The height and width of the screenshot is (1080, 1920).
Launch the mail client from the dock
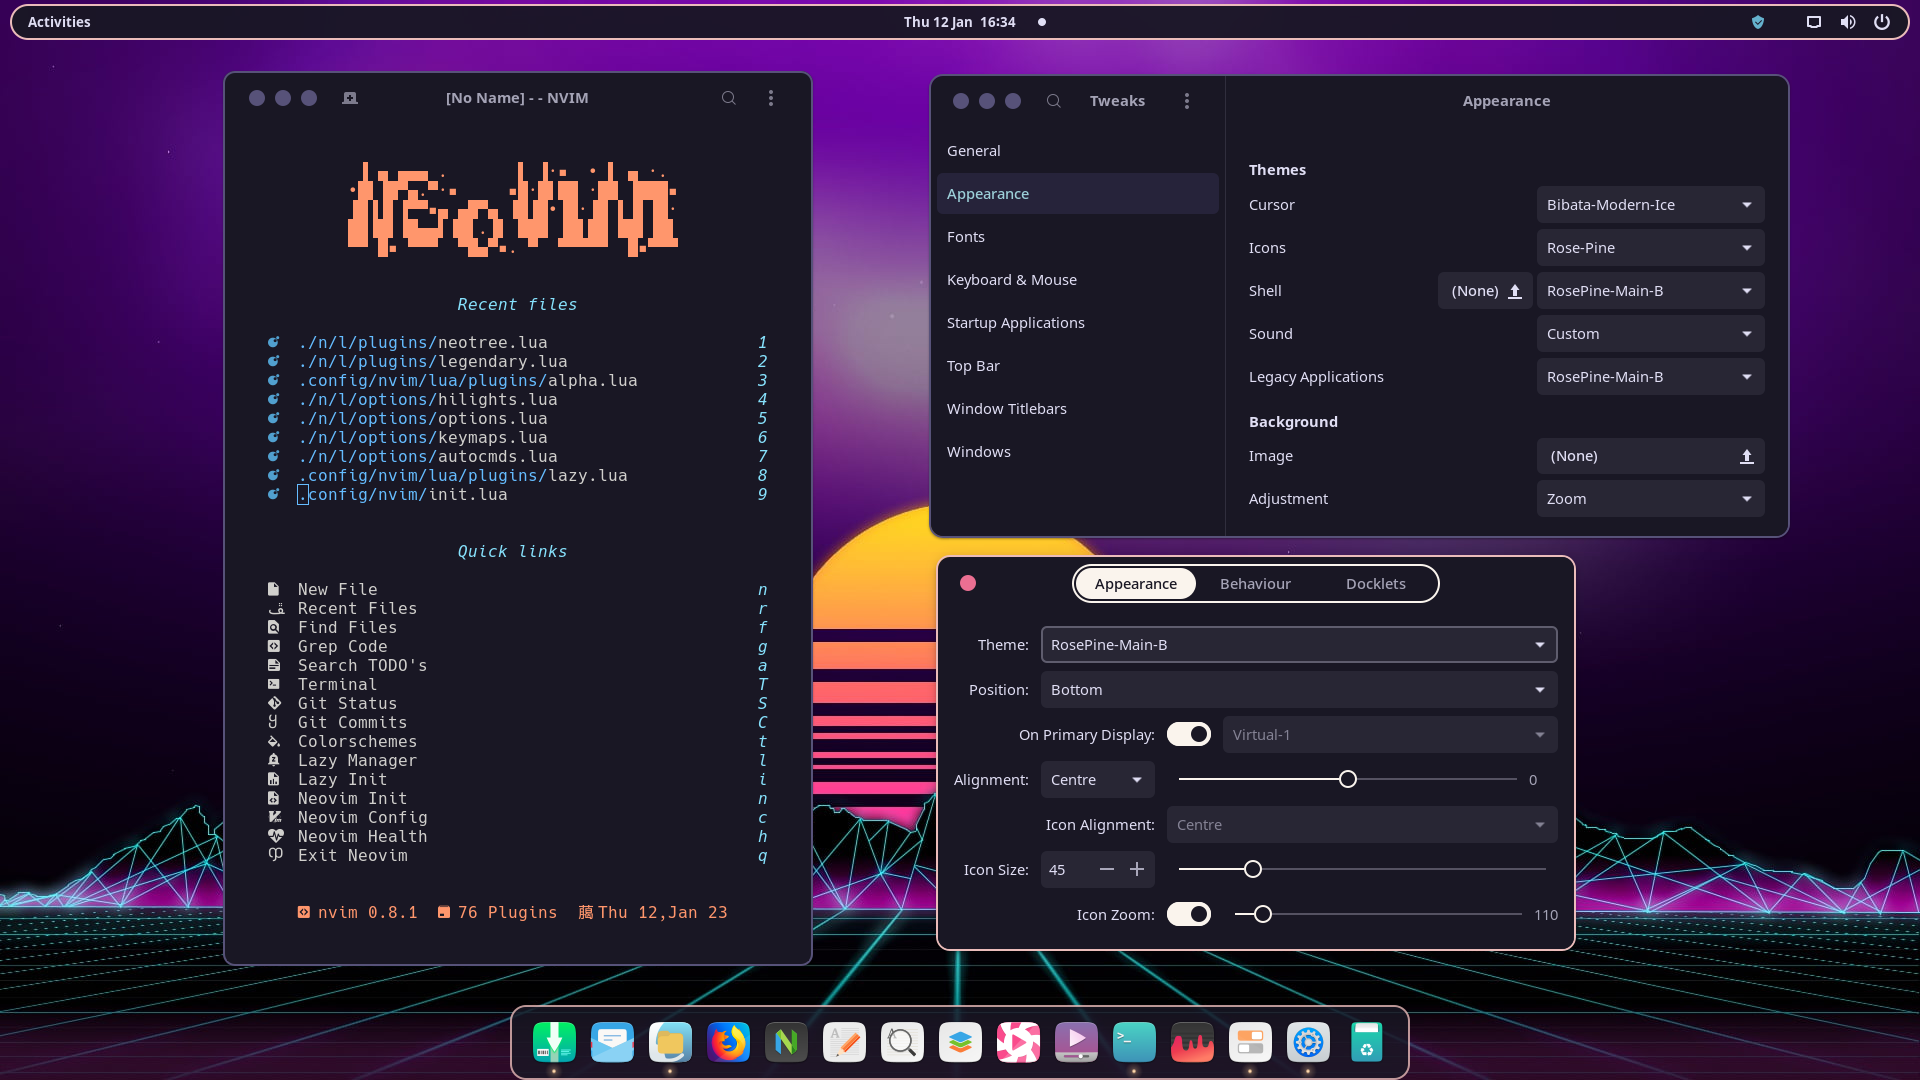coord(612,1042)
